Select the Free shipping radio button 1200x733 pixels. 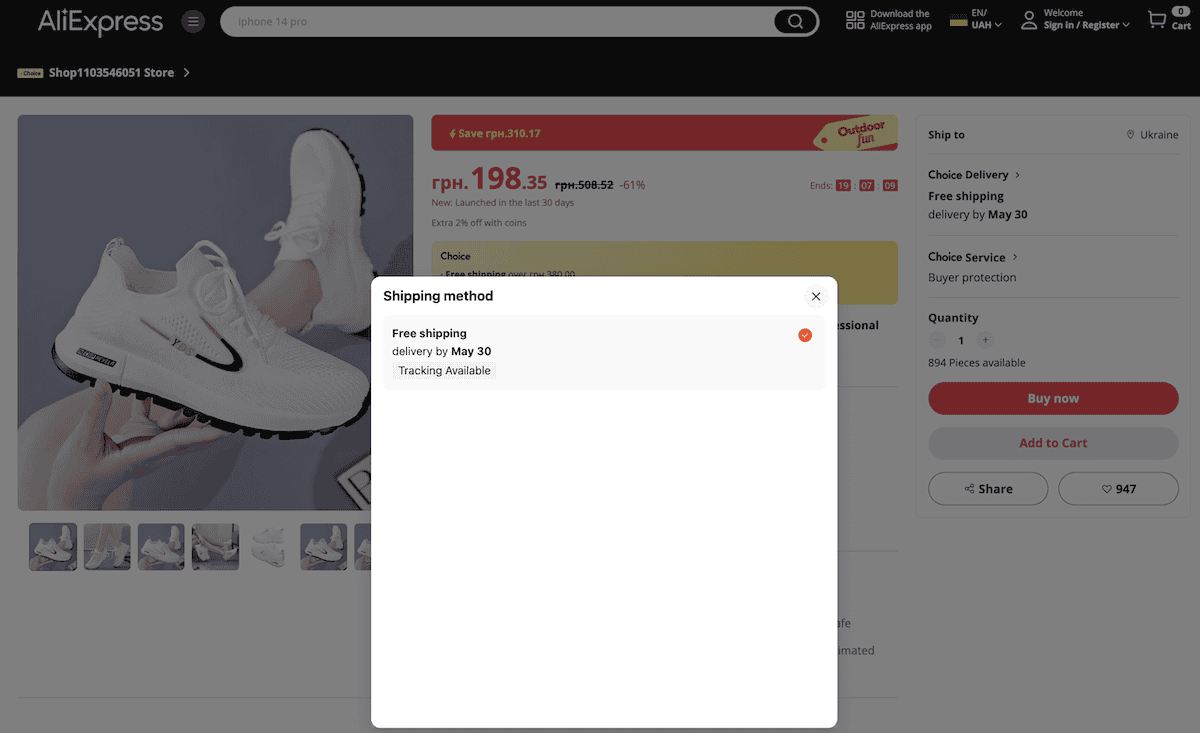[x=805, y=335]
